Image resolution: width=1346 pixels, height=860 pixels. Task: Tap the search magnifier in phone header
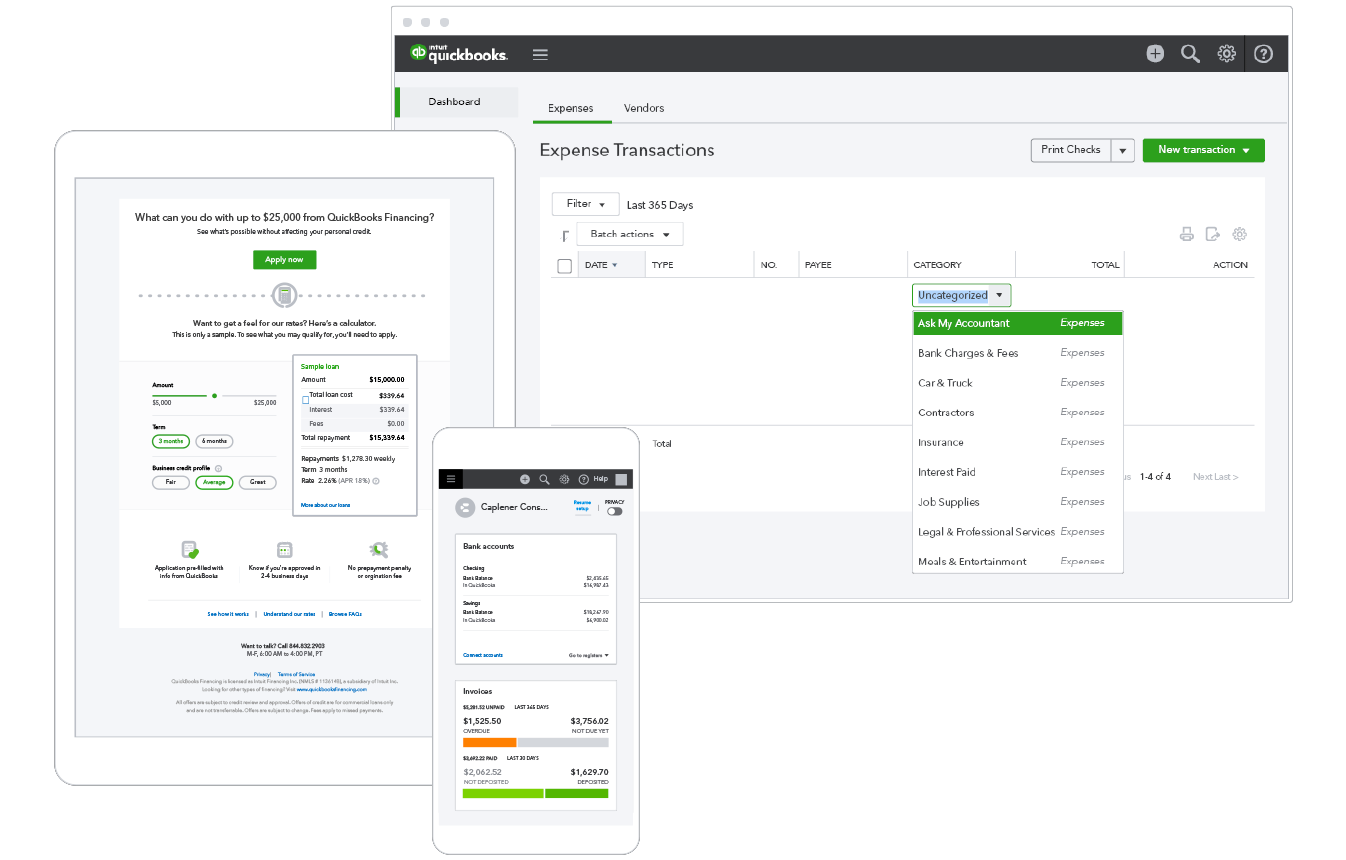[x=545, y=479]
